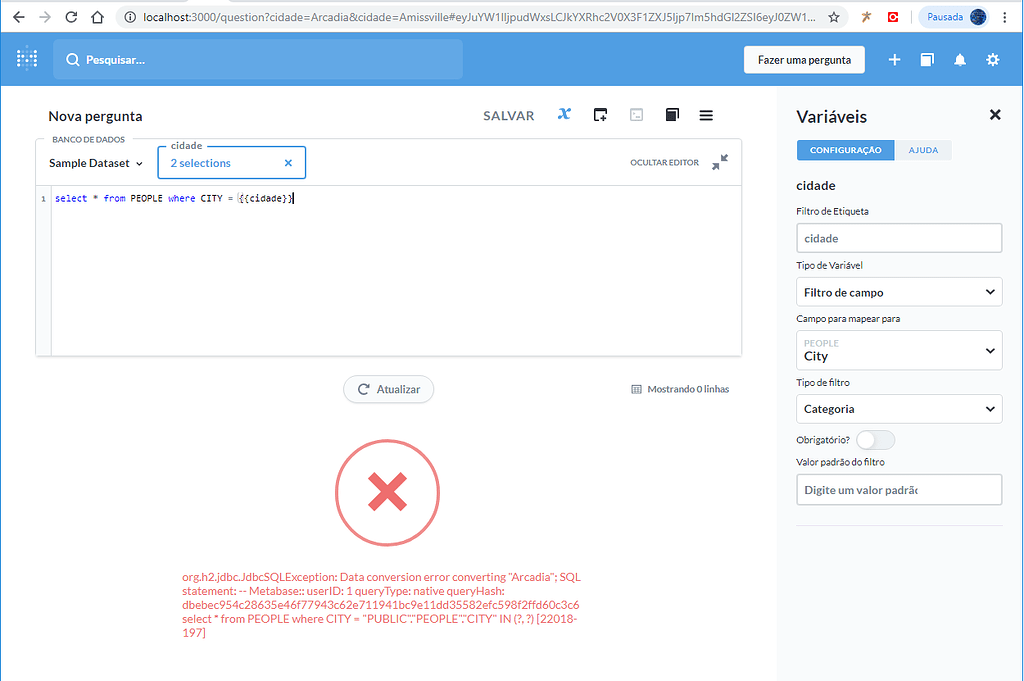Enable the Obrigatório toggle
The width and height of the screenshot is (1024, 681).
pyautogui.click(x=875, y=439)
